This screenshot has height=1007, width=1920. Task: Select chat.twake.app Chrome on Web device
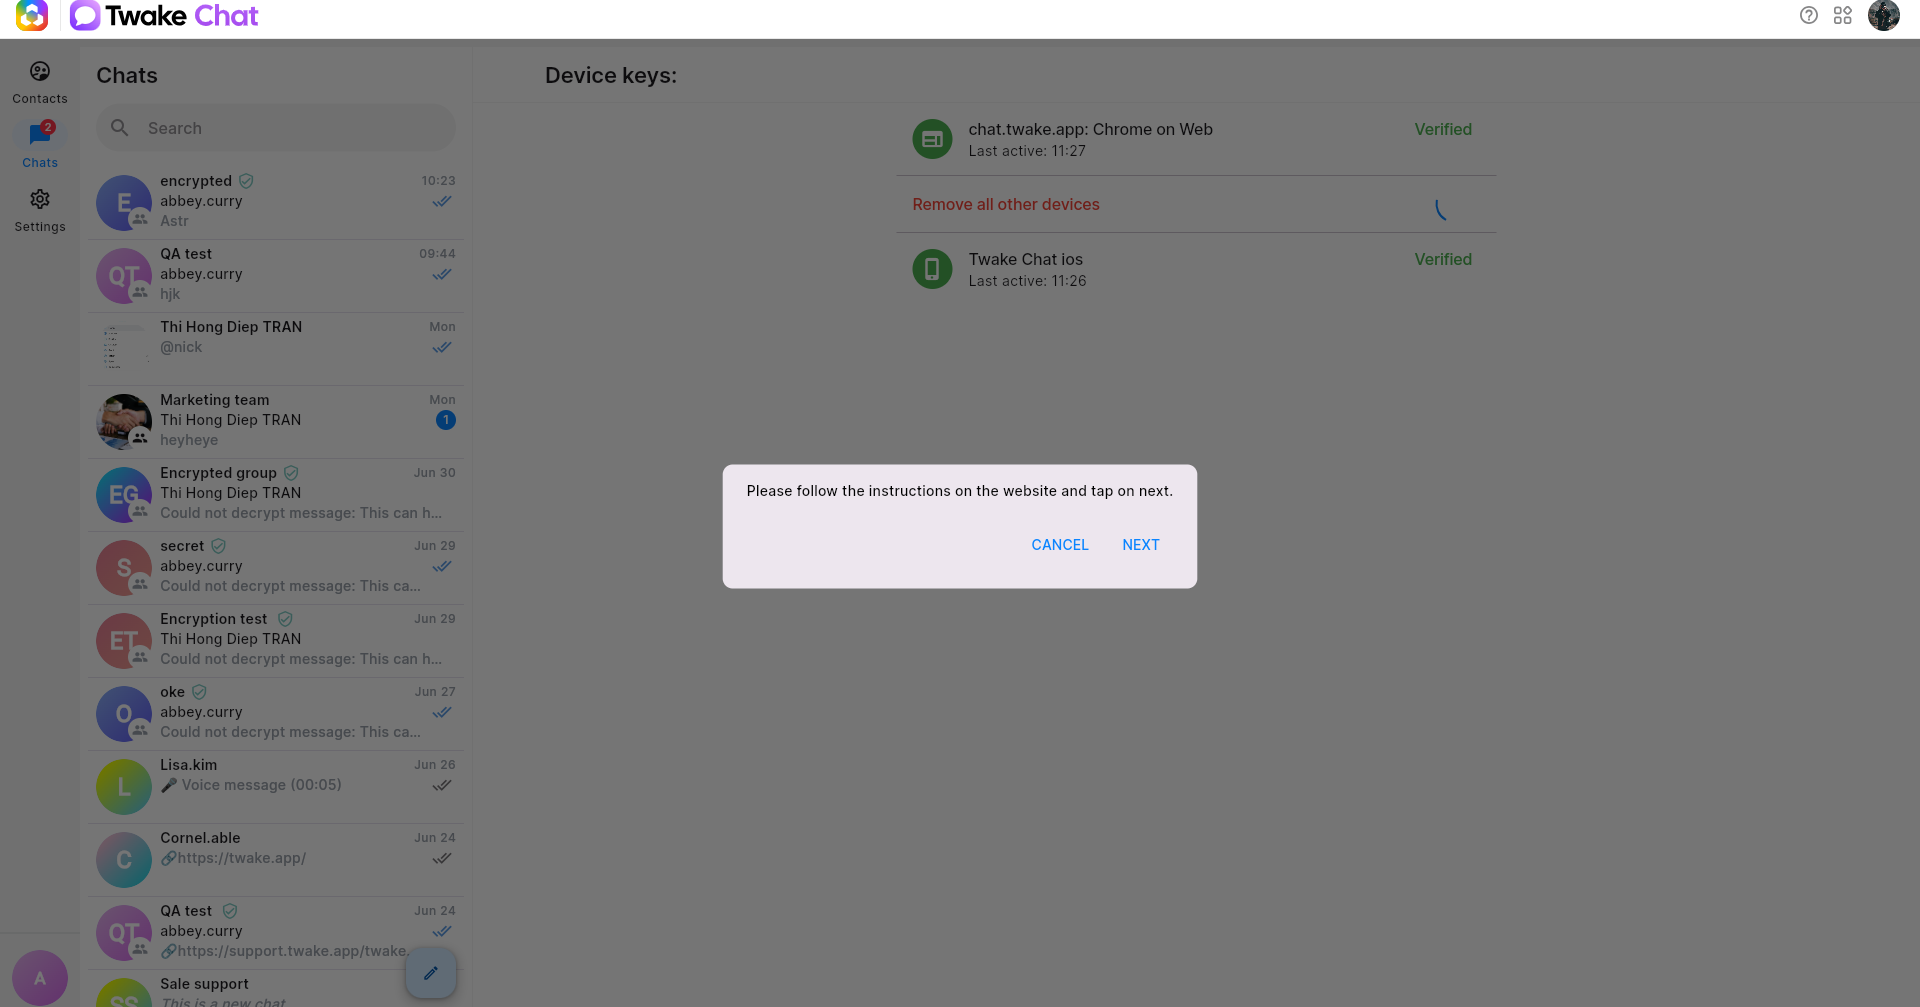click(1196, 139)
